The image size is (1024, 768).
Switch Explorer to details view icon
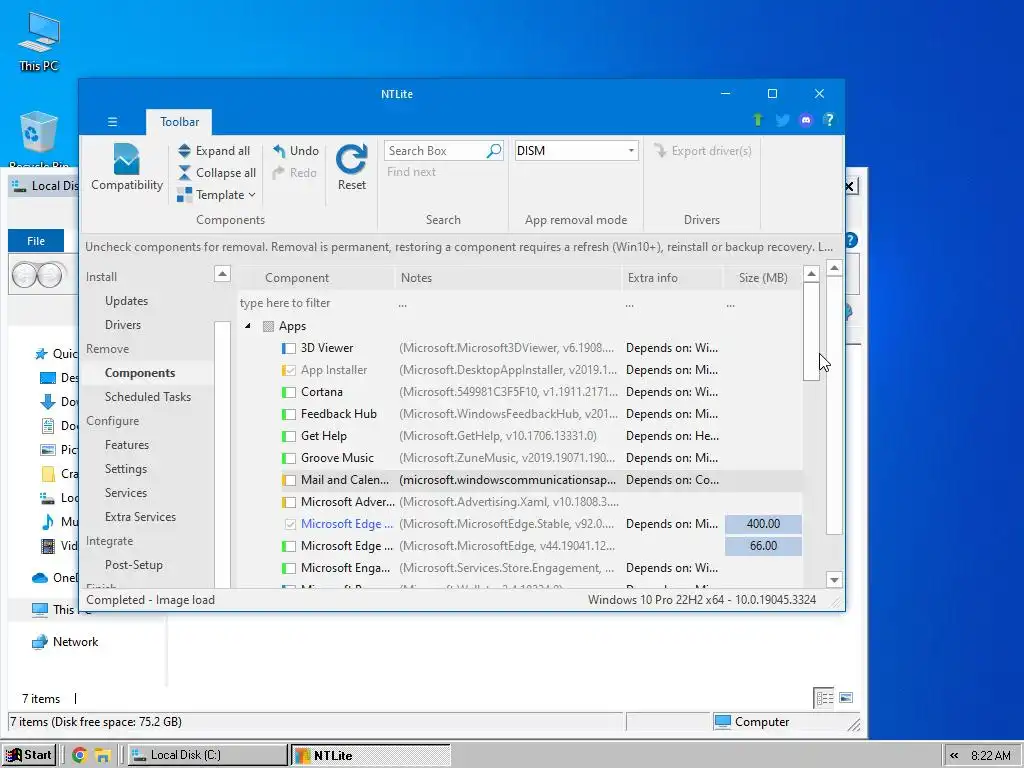[x=824, y=698]
